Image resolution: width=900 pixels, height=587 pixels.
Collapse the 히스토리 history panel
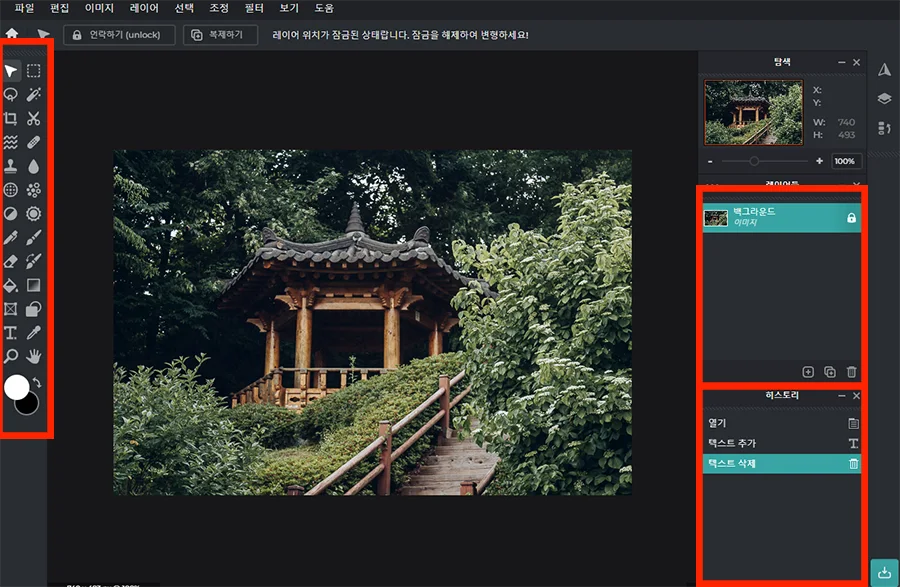(x=842, y=395)
